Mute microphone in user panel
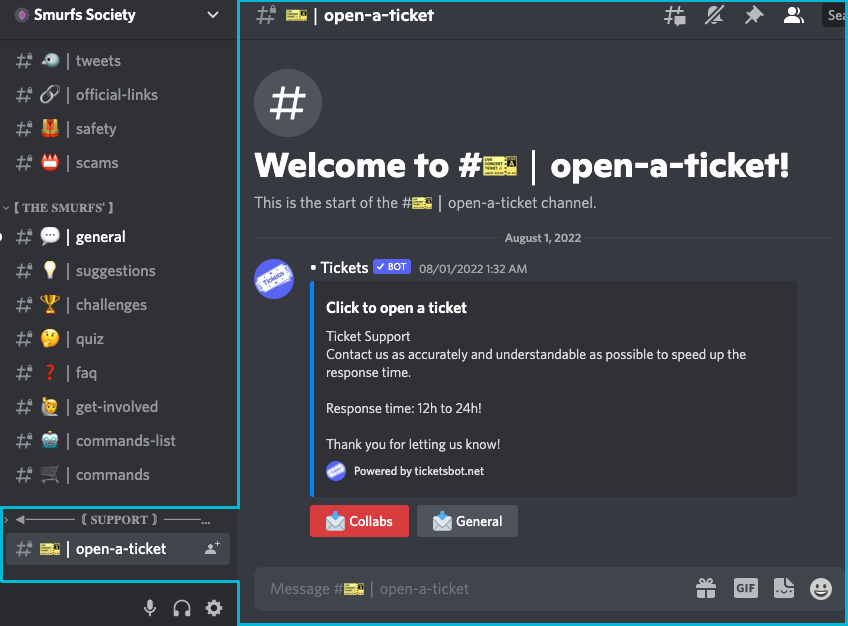This screenshot has height=626, width=848. [x=150, y=607]
